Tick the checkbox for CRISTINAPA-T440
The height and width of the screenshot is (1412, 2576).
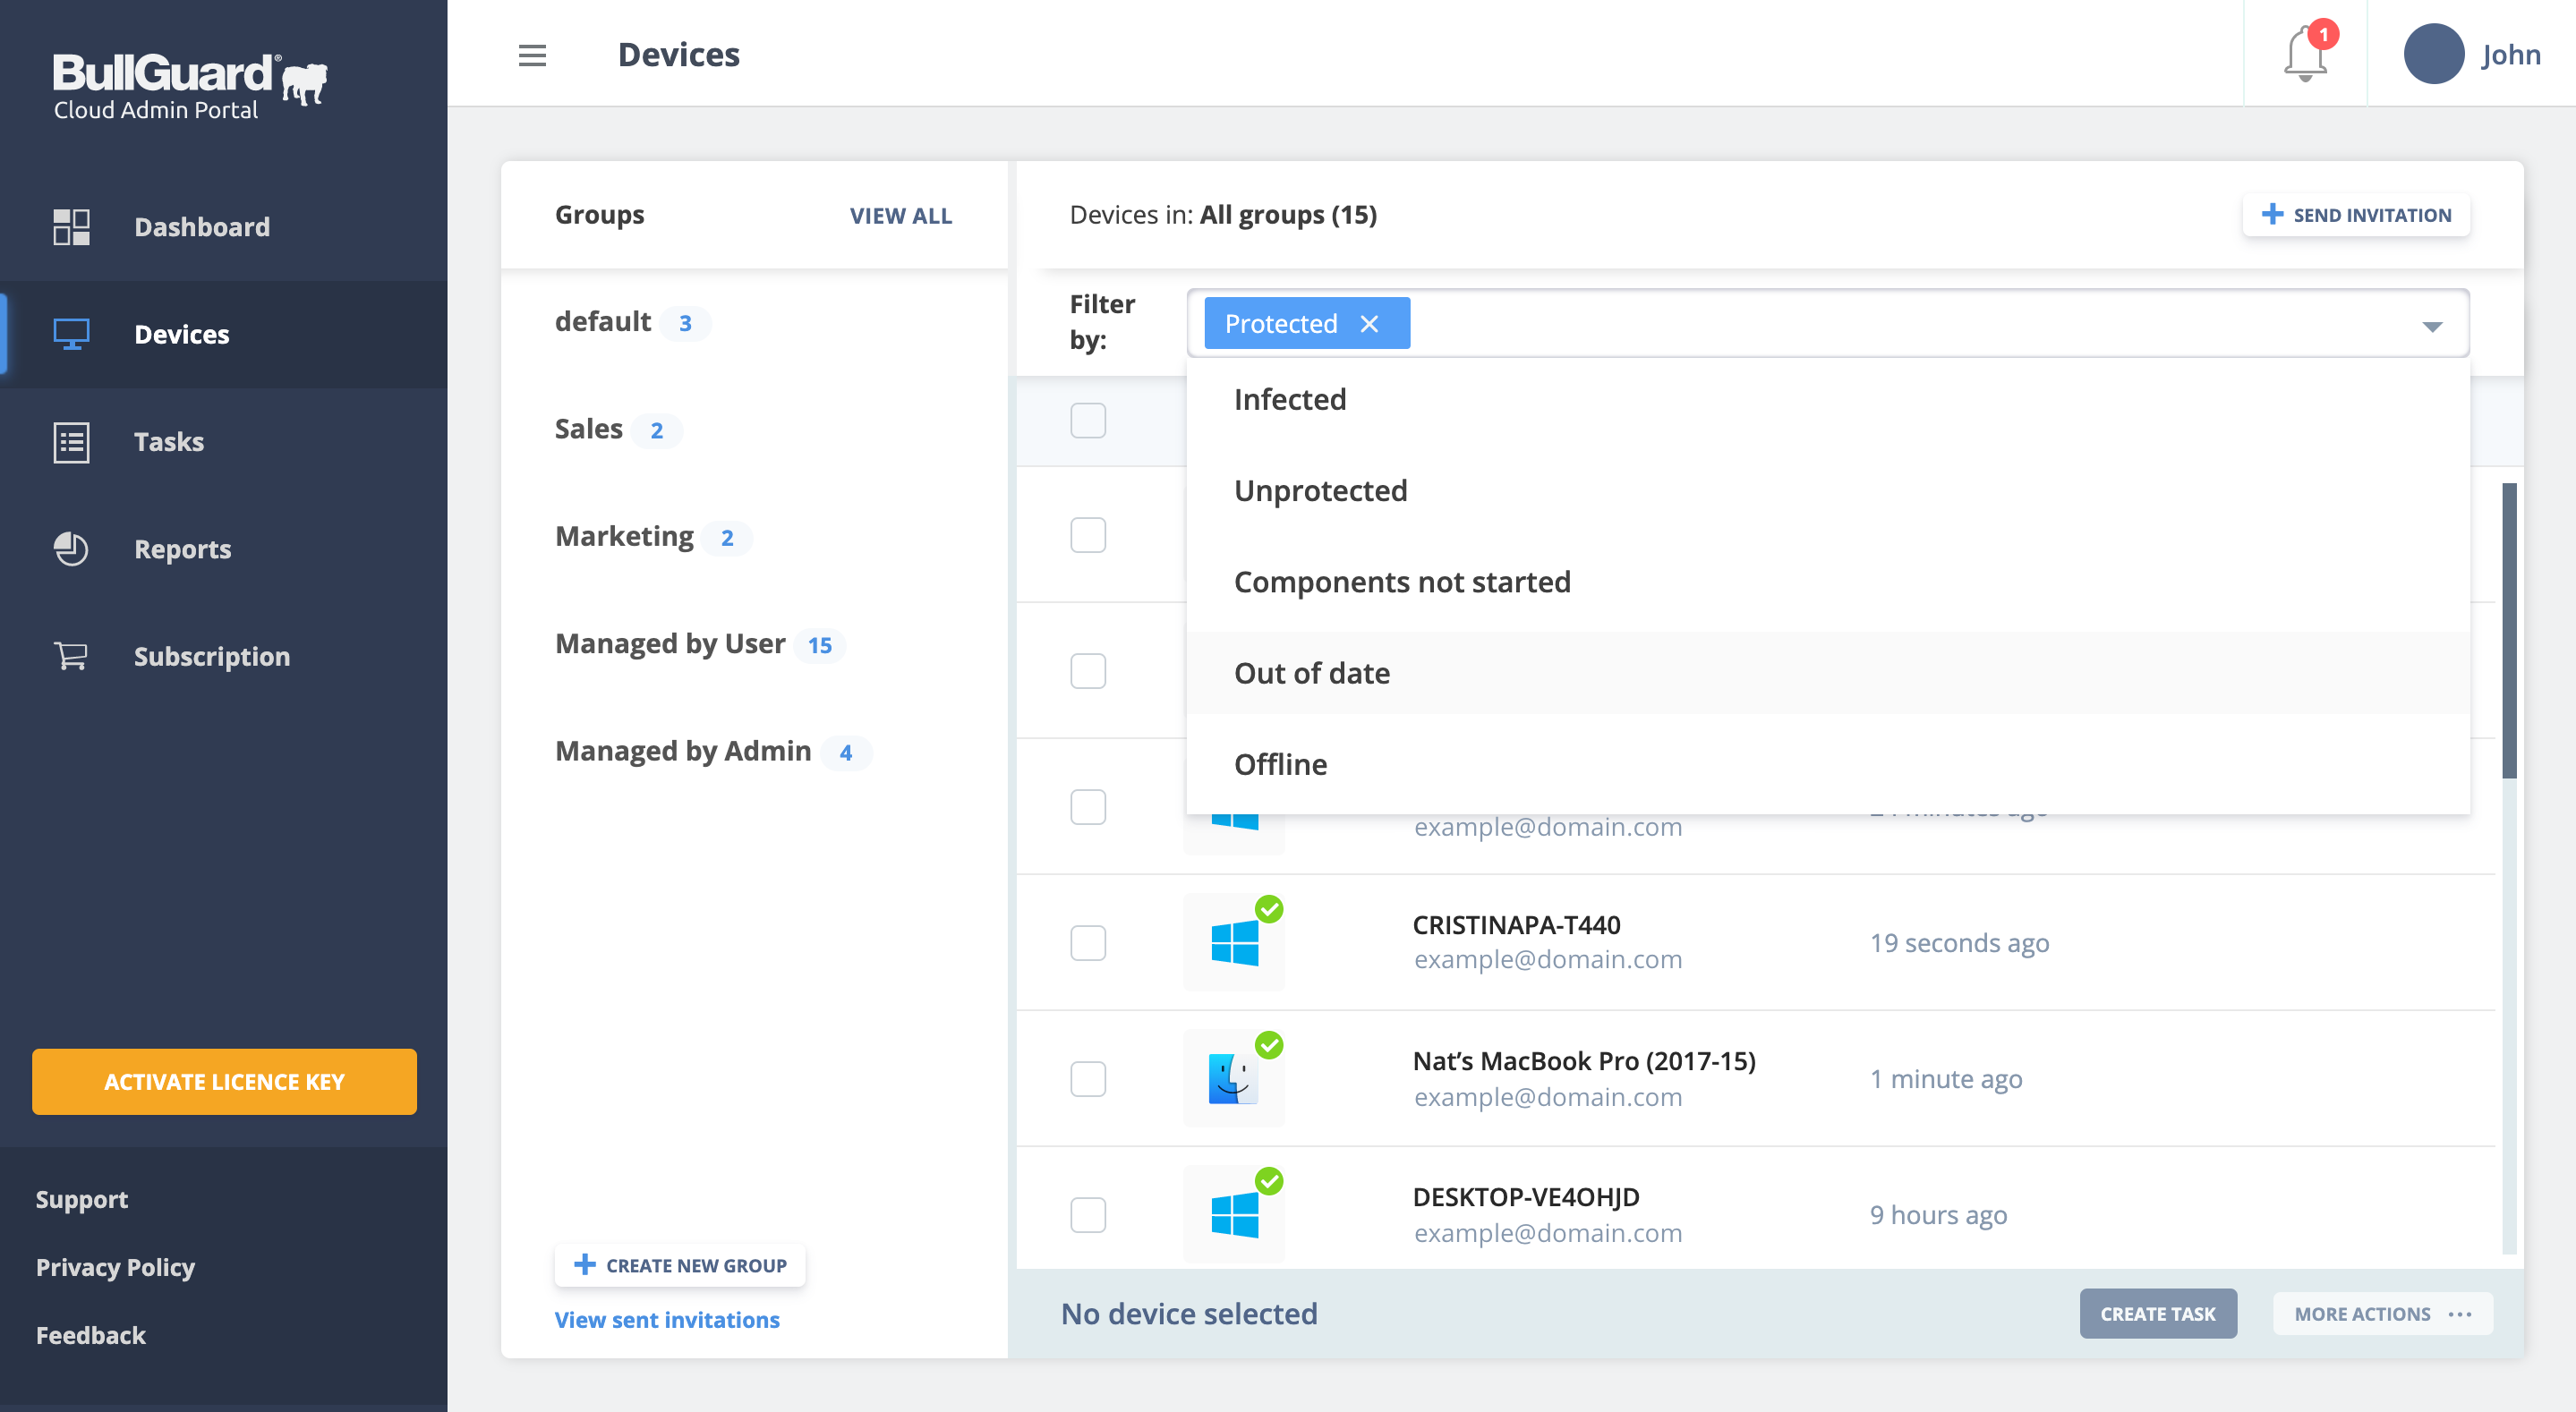1088,943
